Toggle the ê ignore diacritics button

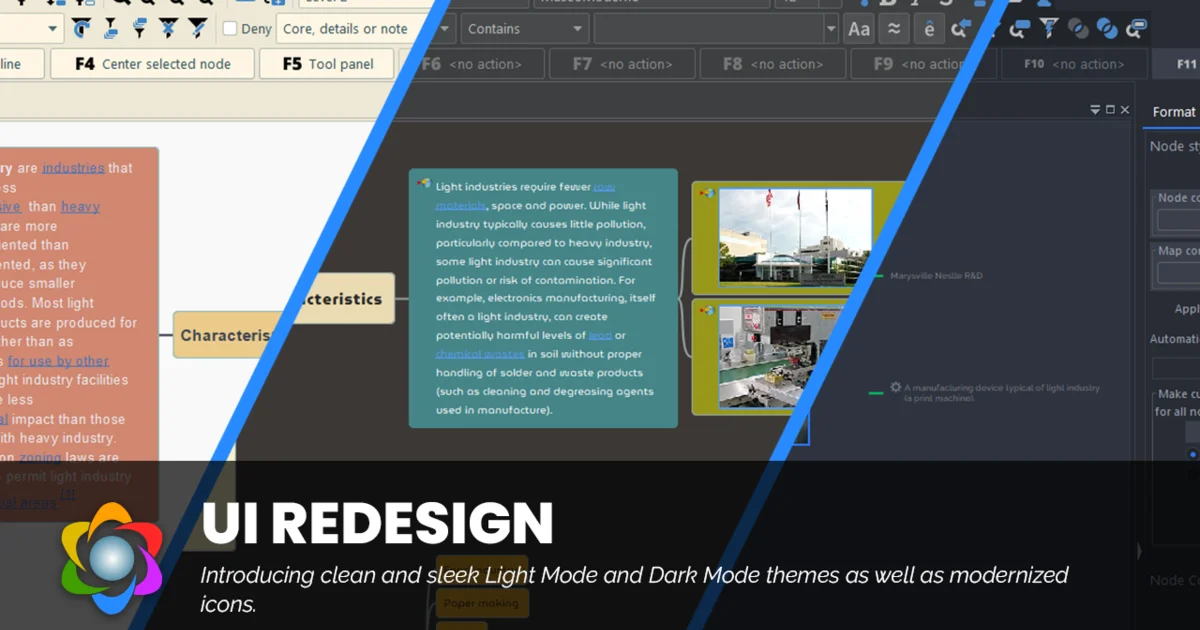(929, 29)
